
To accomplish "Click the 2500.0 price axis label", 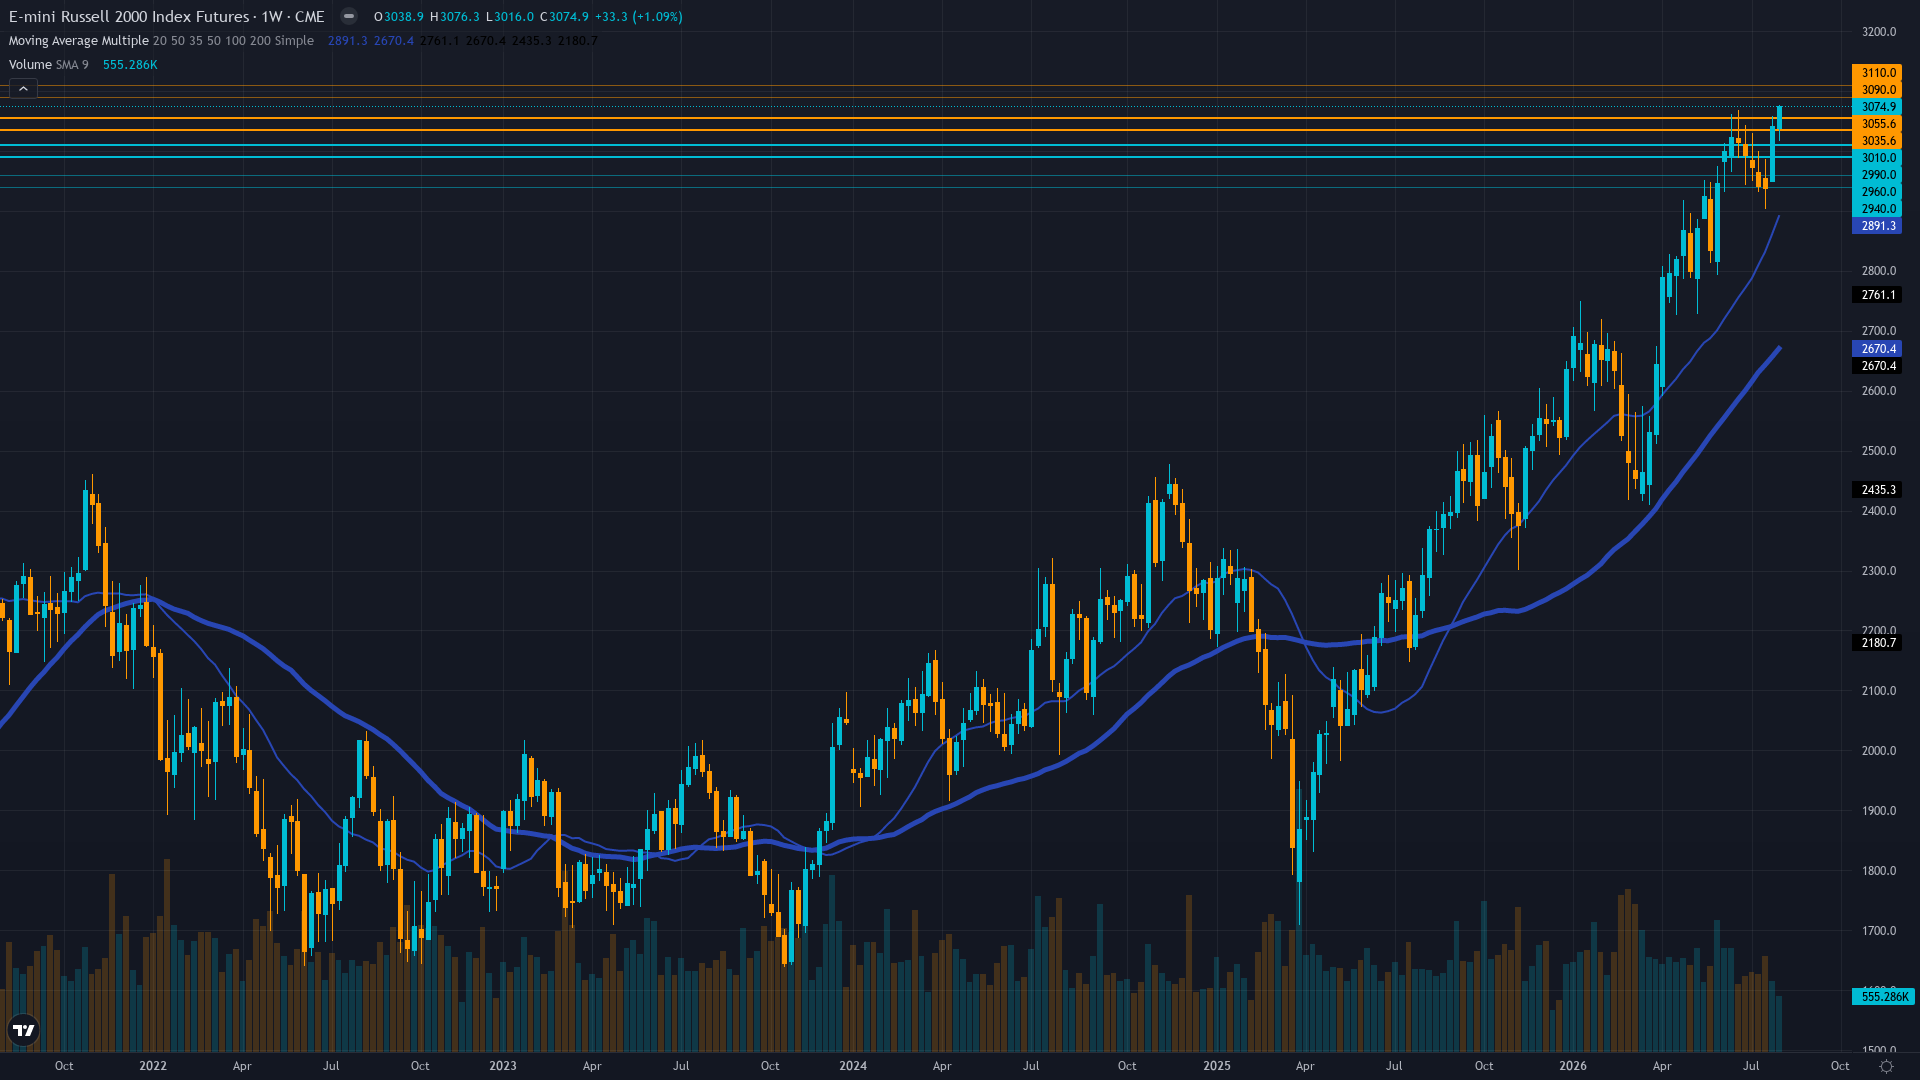I will [1879, 451].
